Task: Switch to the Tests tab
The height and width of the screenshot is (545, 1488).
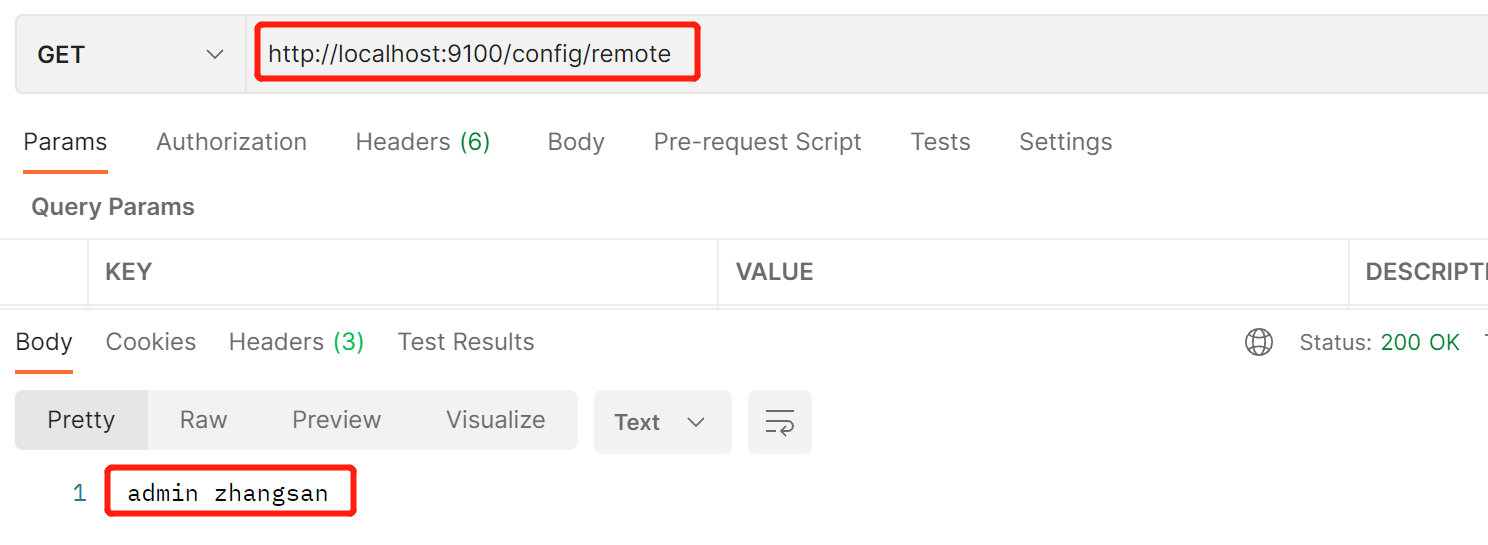Action: tap(940, 142)
